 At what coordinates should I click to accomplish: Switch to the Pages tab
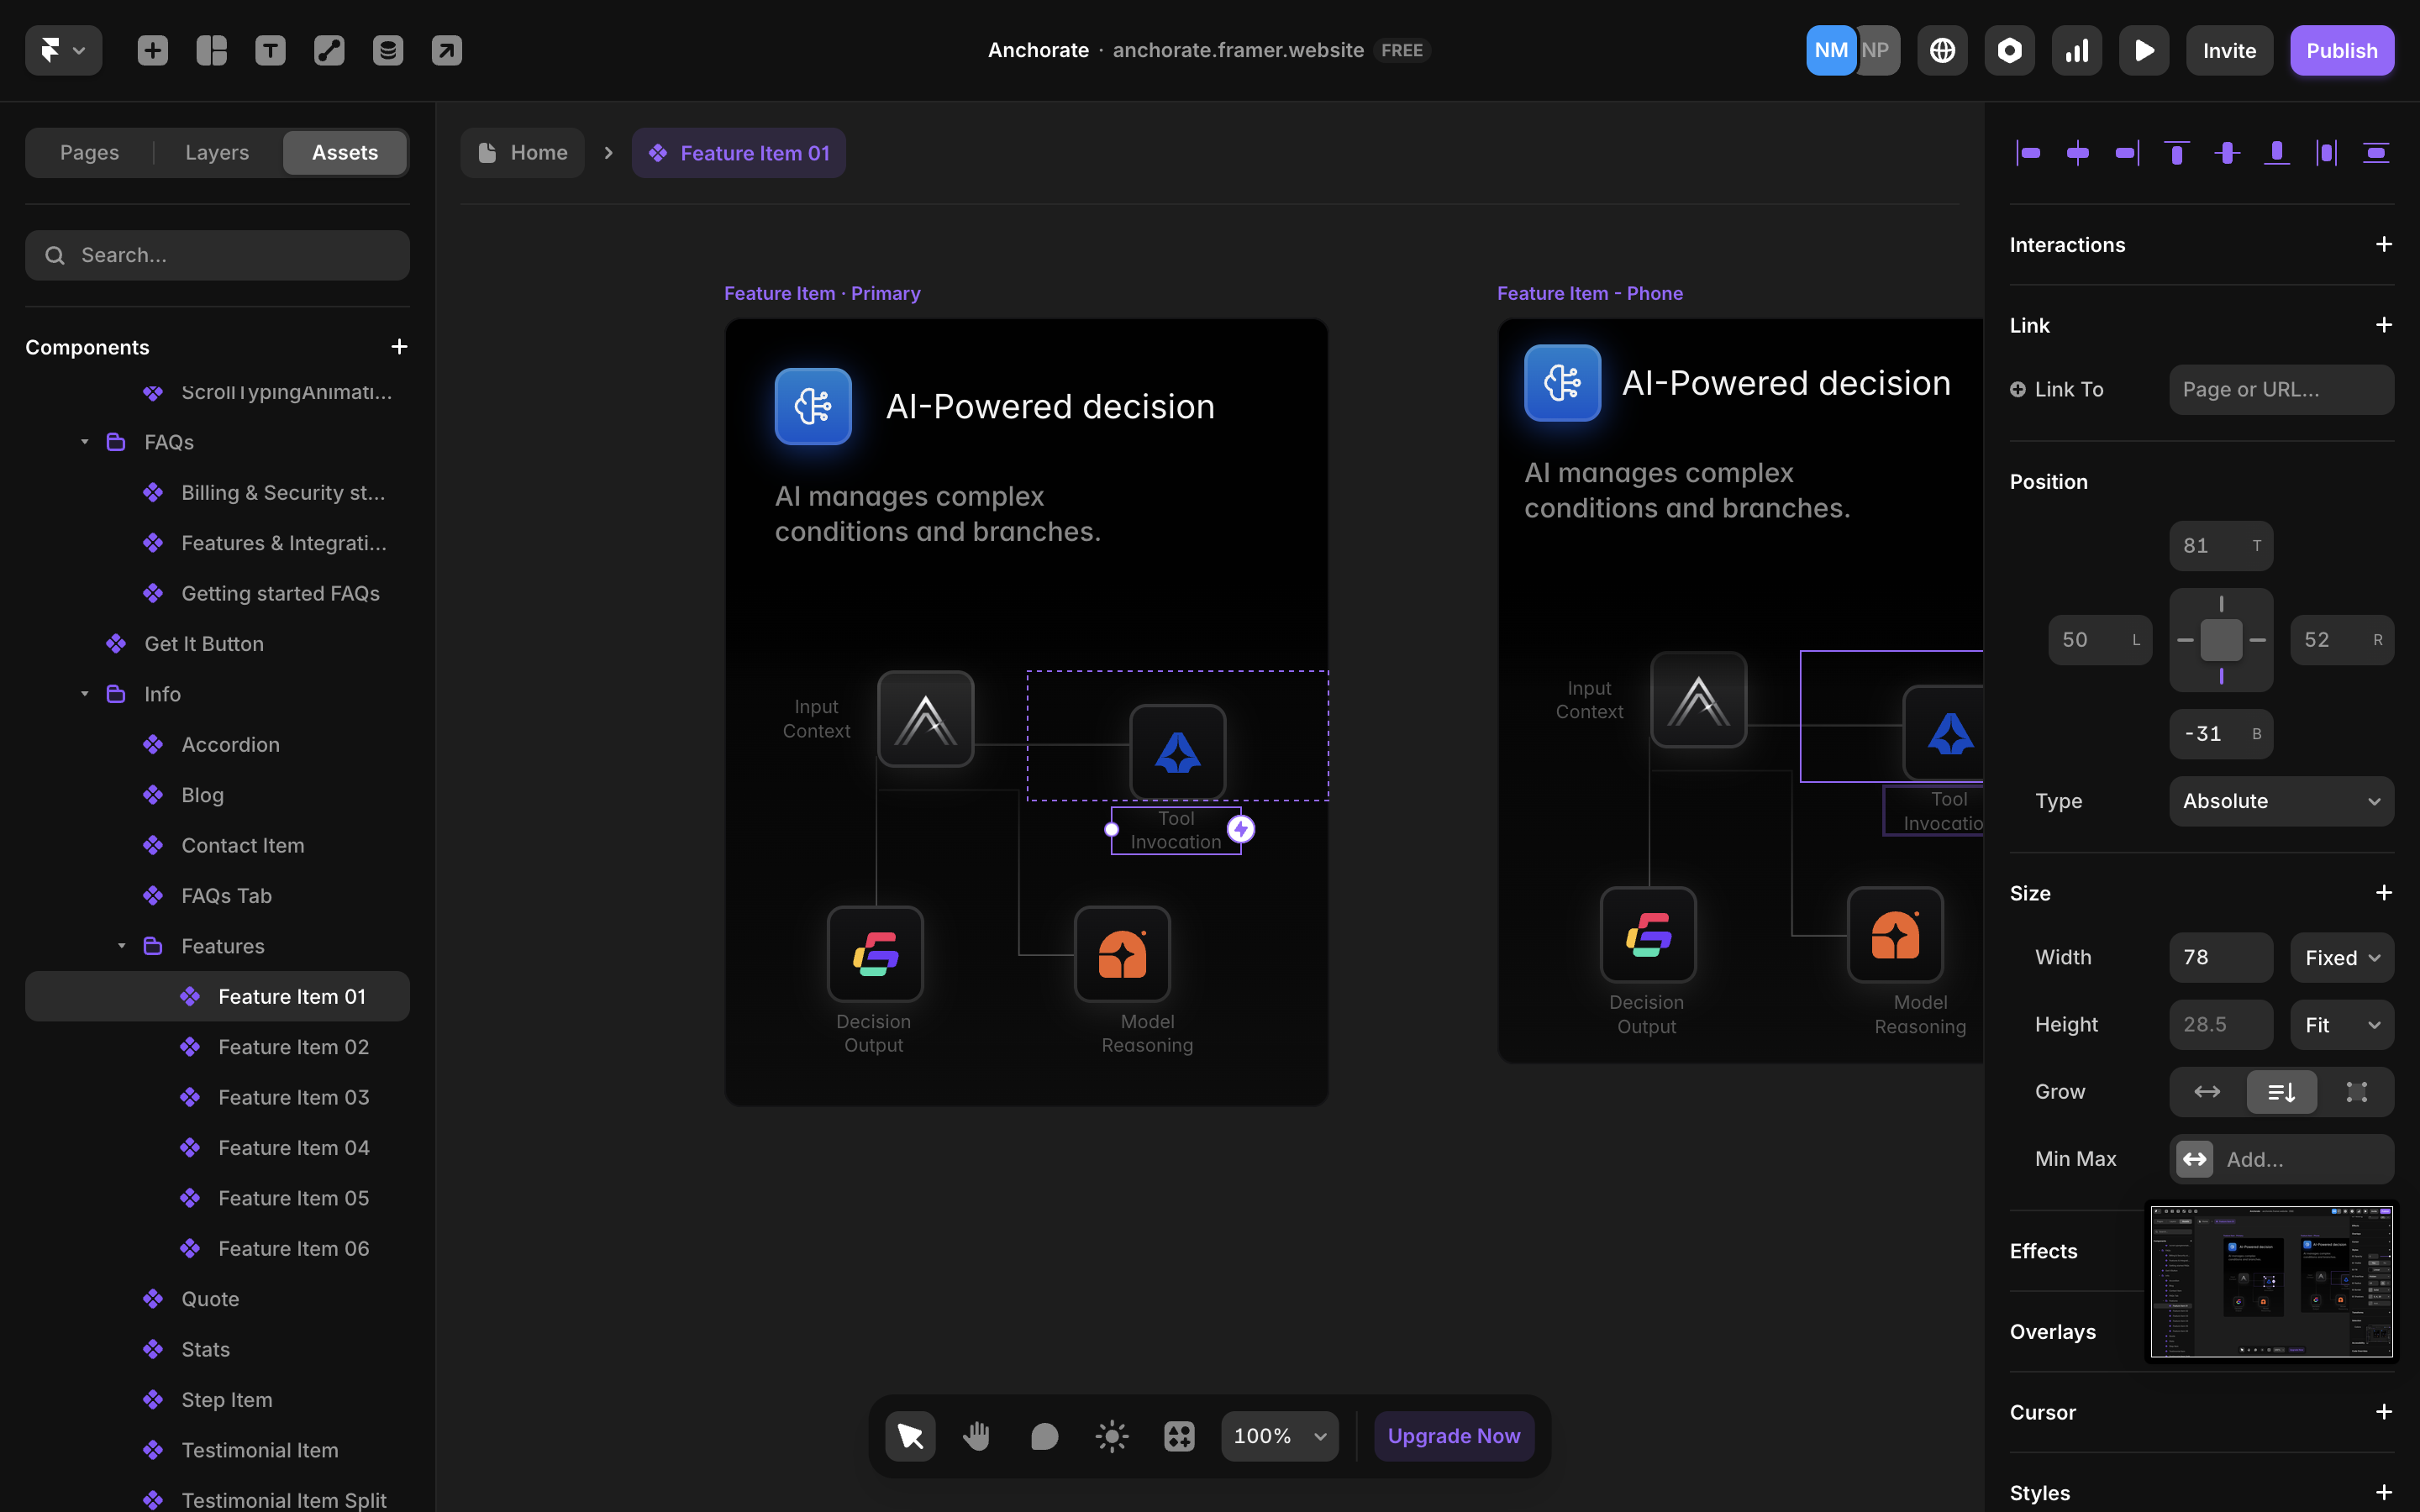point(89,152)
